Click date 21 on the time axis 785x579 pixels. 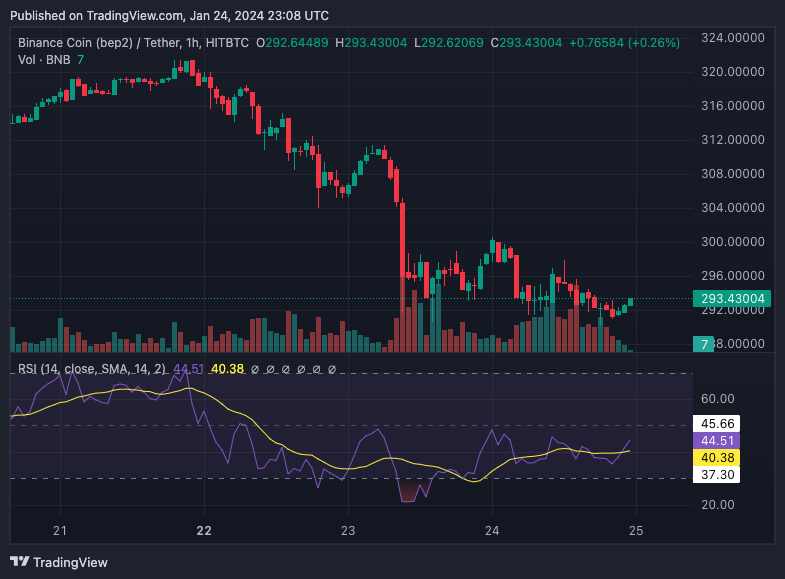click(x=60, y=530)
